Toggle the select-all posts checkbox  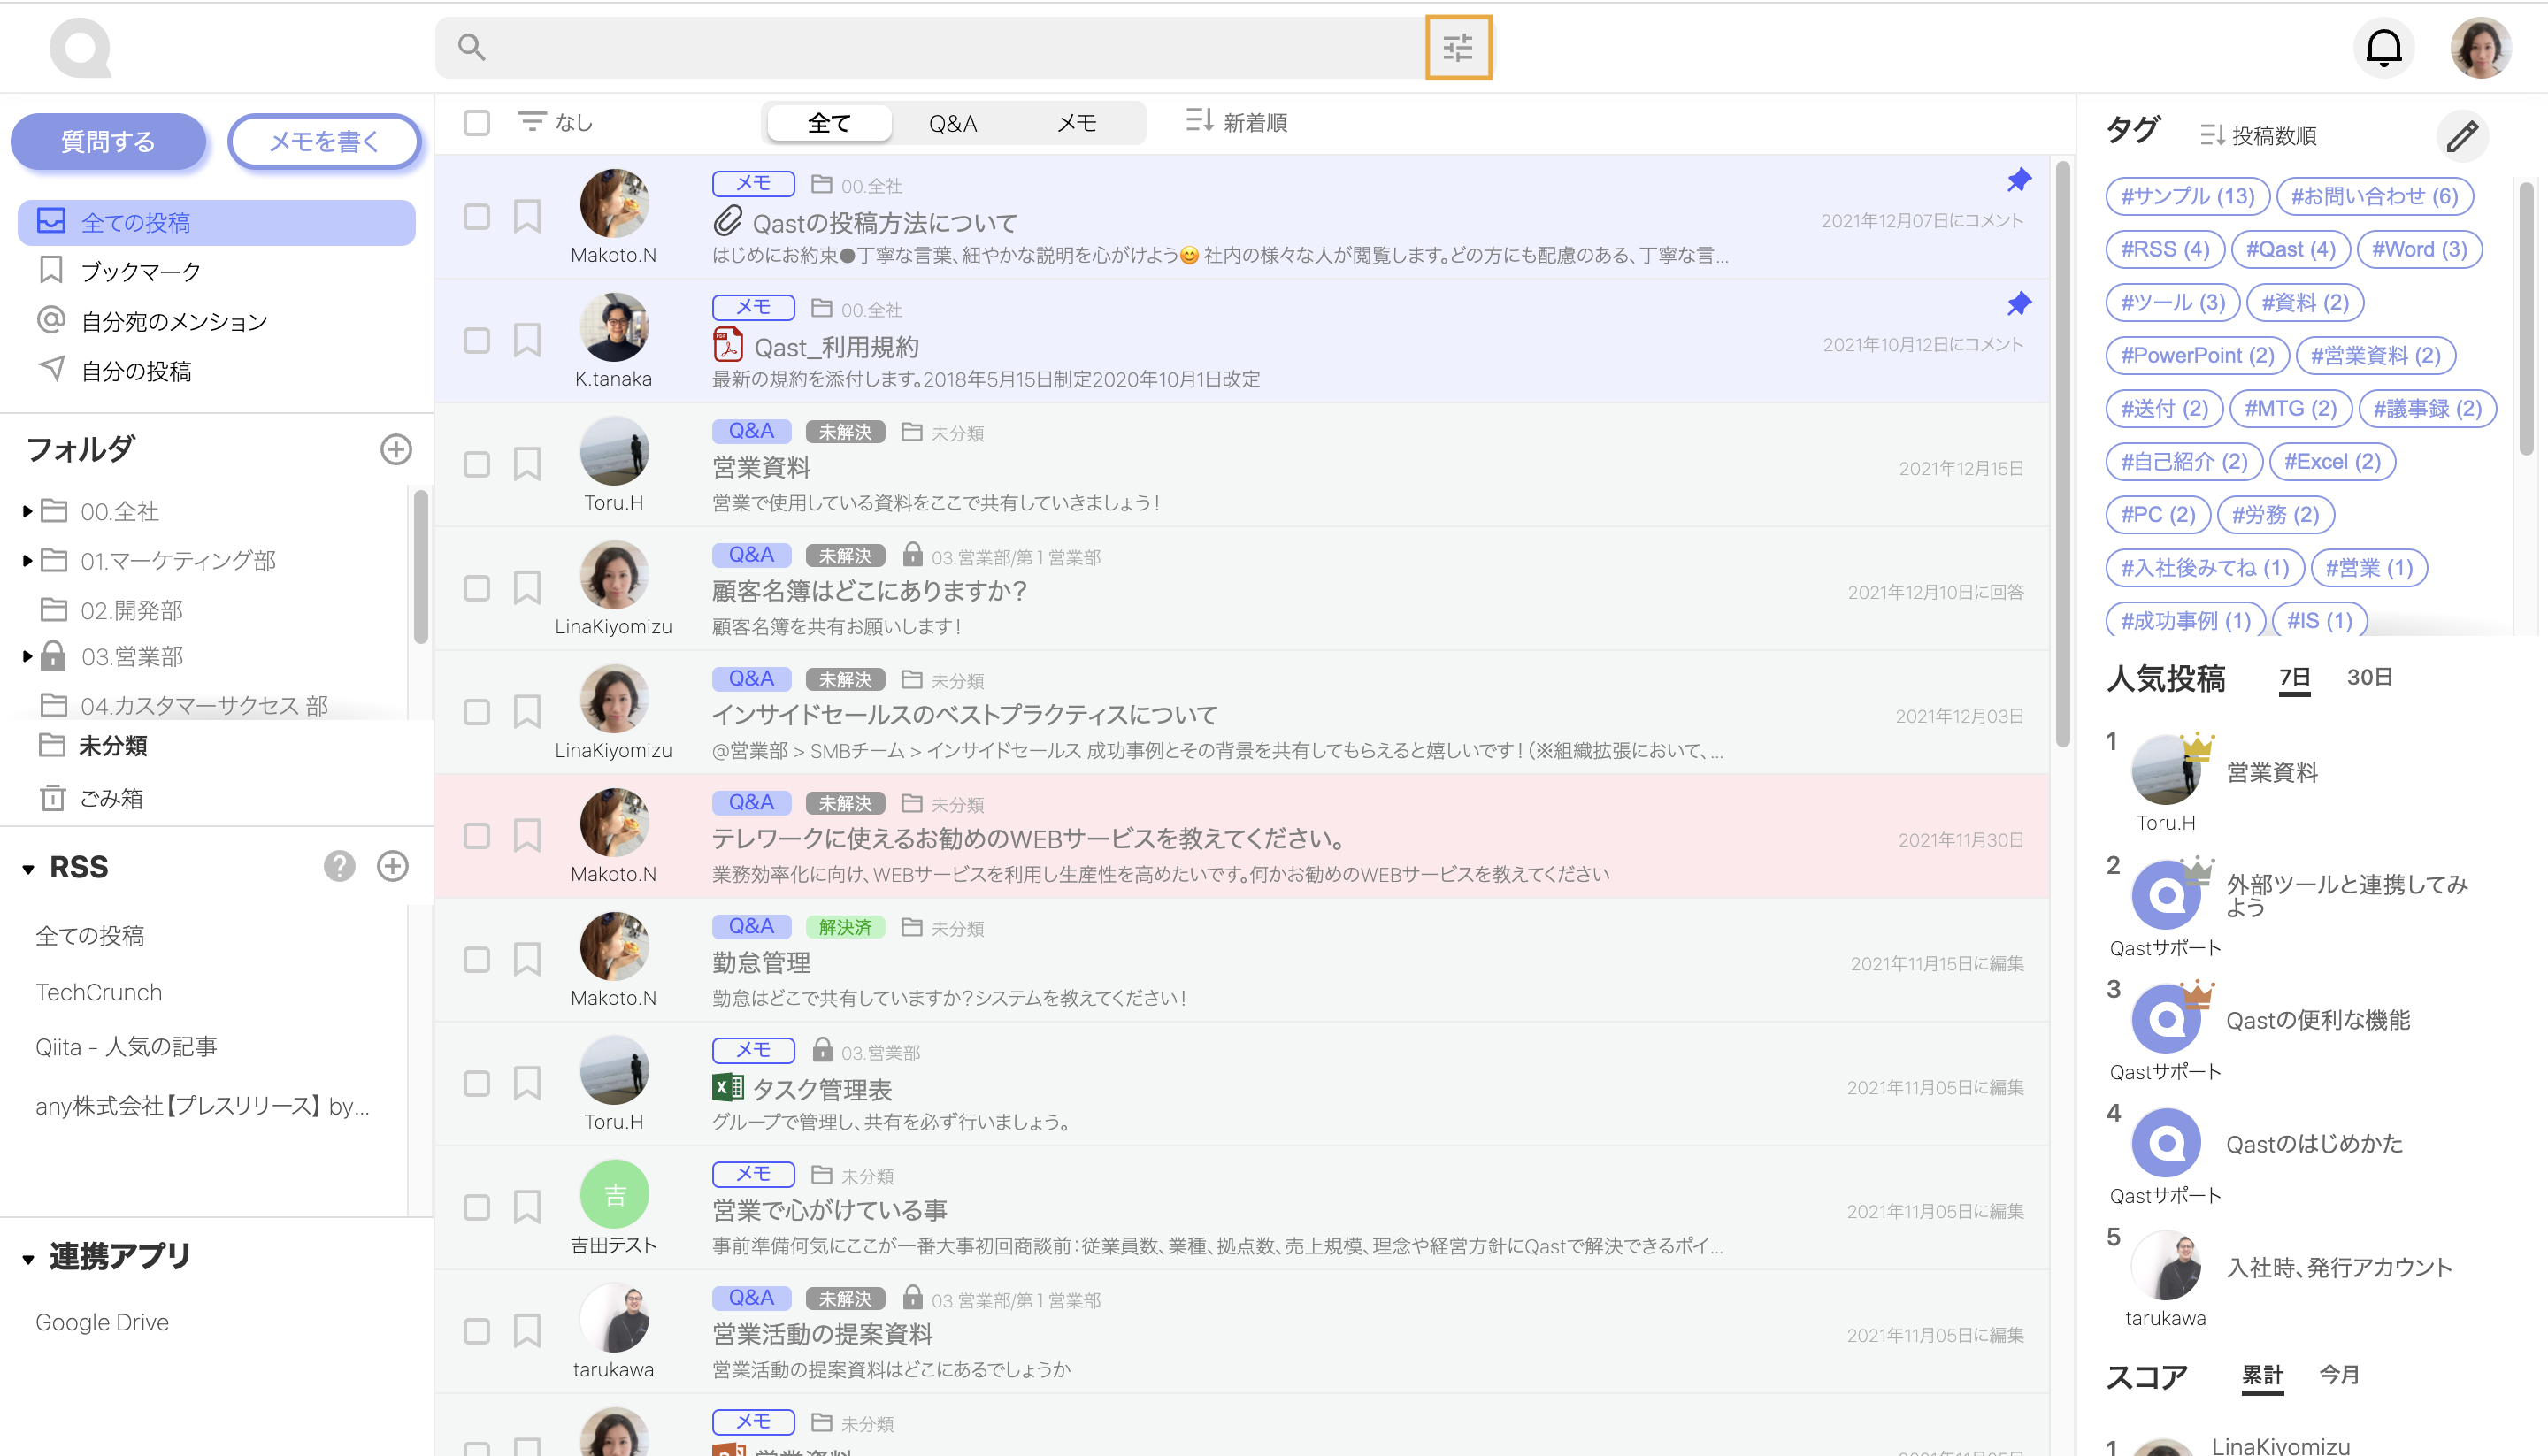click(x=477, y=123)
